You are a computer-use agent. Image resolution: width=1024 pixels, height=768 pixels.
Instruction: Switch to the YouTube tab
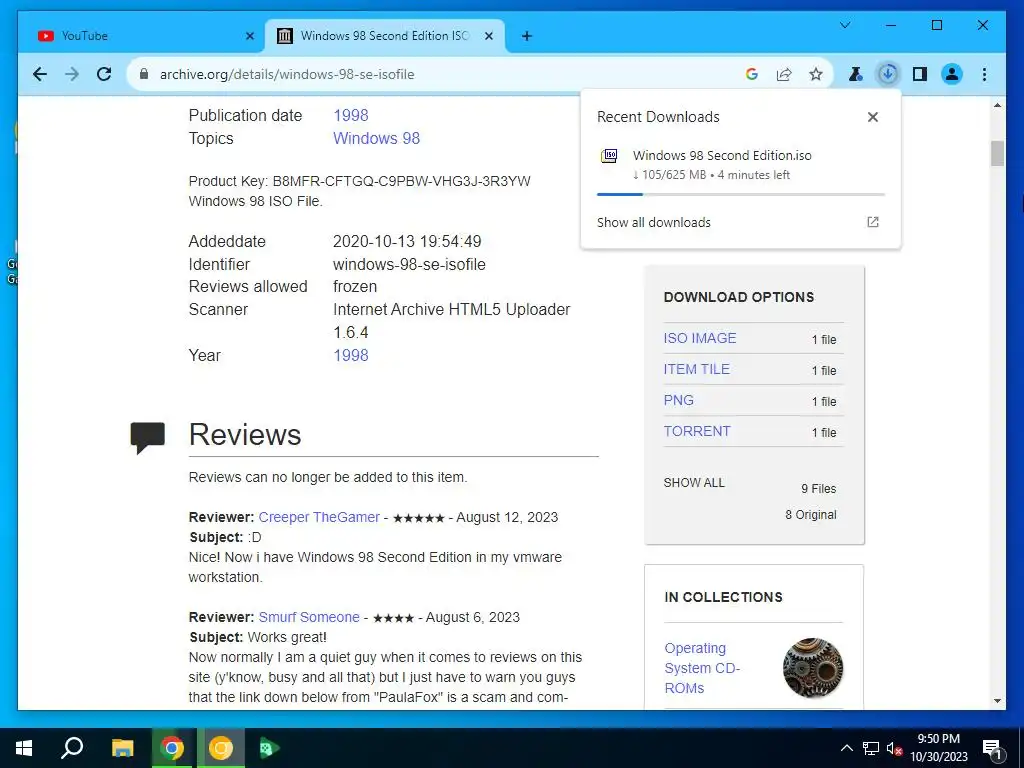pyautogui.click(x=140, y=36)
